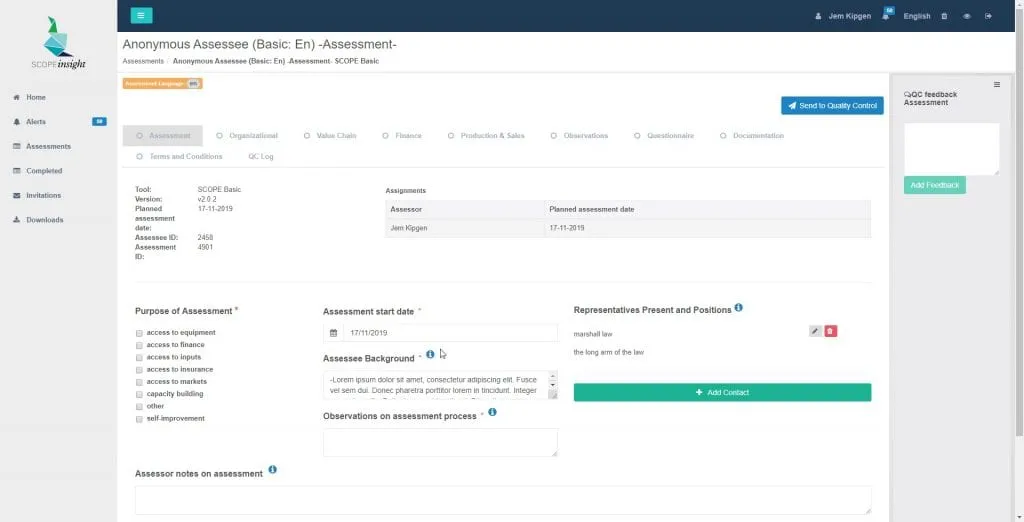Switch to the Value Chain tab
The height and width of the screenshot is (522, 1024).
[330, 136]
